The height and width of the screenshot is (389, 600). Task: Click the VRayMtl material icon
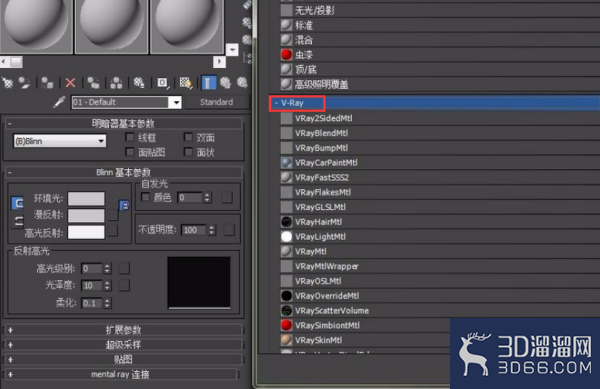[x=286, y=251]
